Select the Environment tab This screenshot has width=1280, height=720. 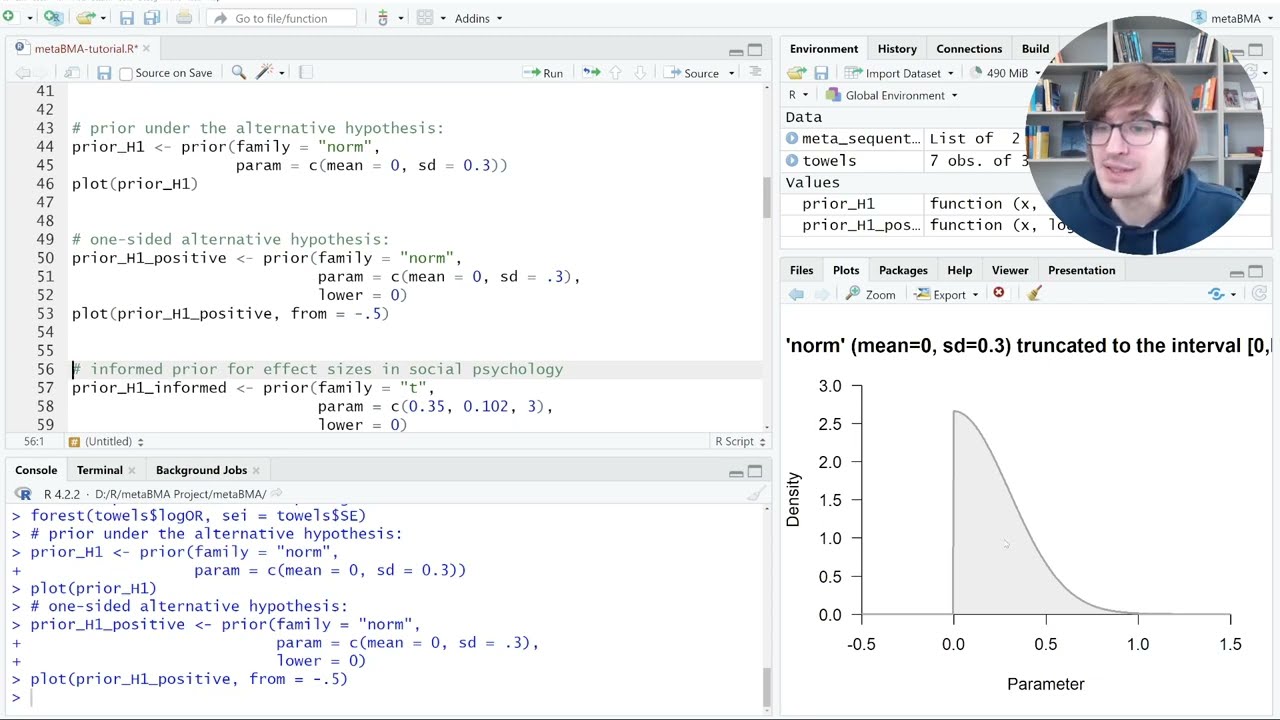pyautogui.click(x=824, y=49)
